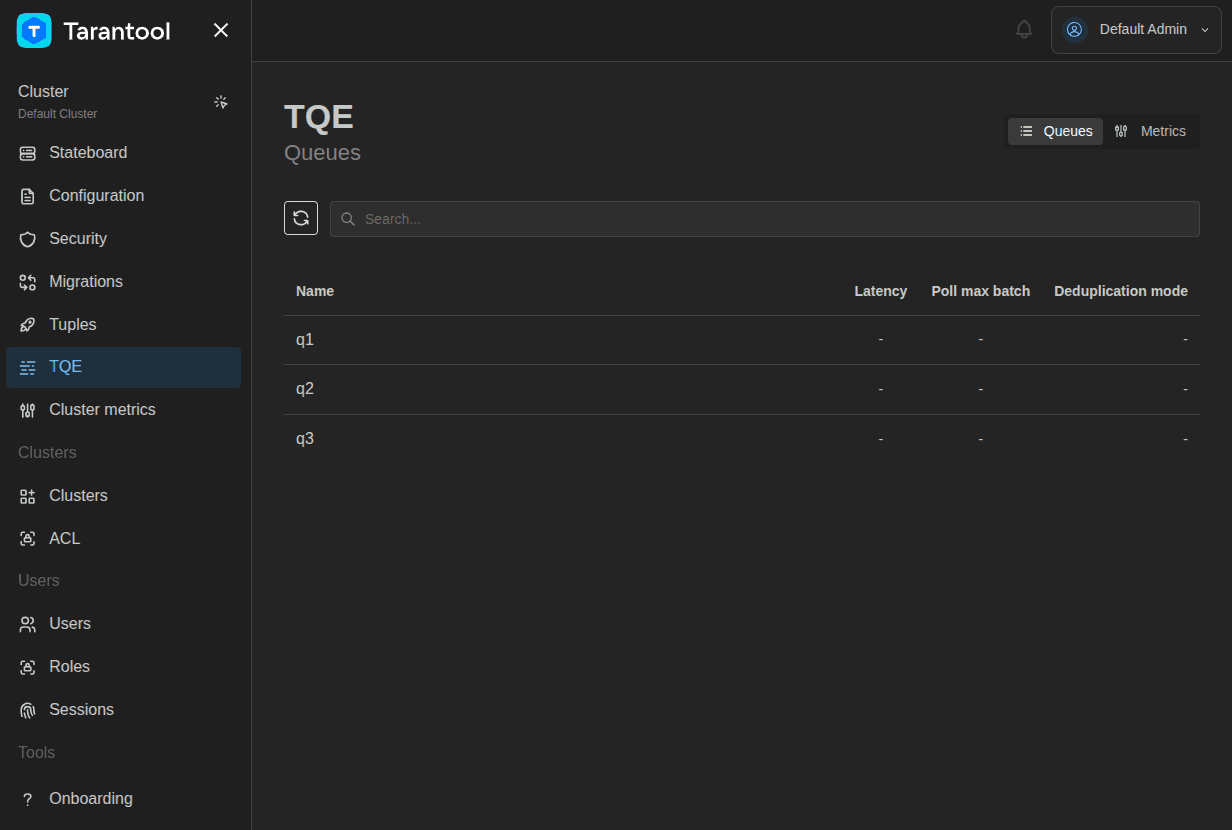Image resolution: width=1232 pixels, height=830 pixels.
Task: Open the Roles page
Action: coord(123,667)
